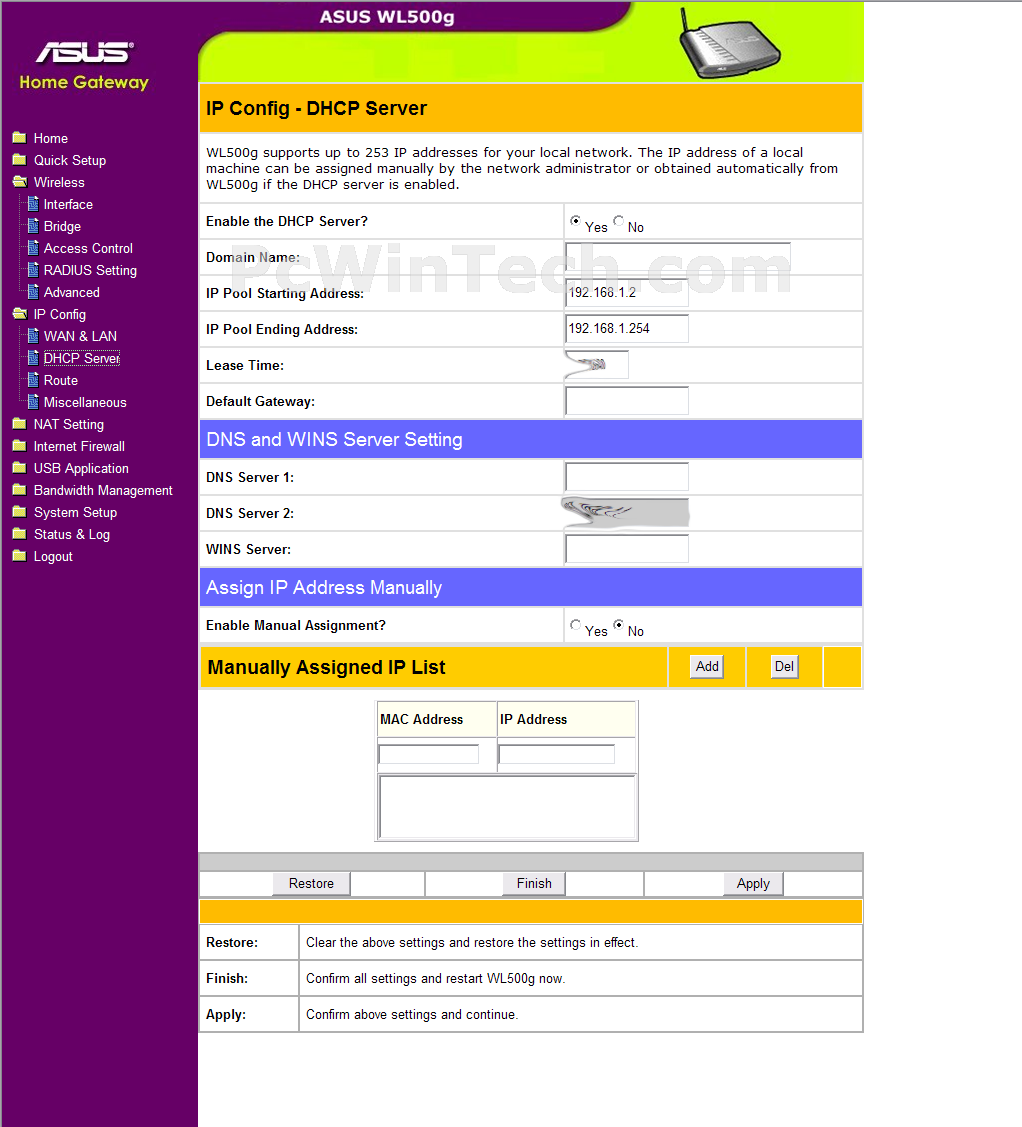Collapse the IP Config open-folder icon

click(19, 313)
